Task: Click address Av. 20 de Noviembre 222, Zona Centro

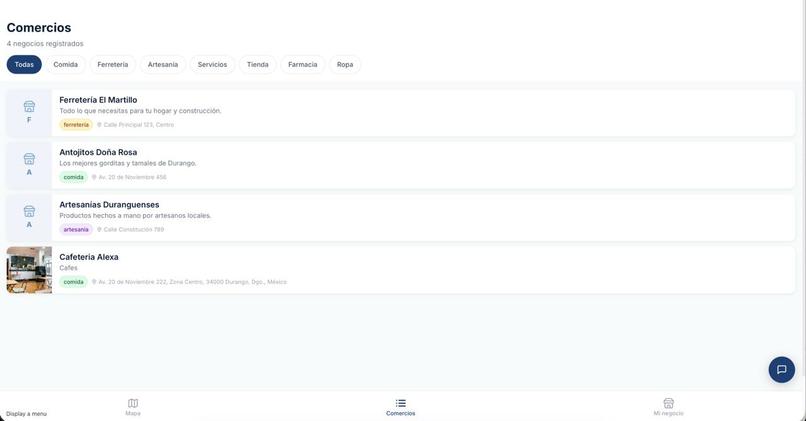Action: pyautogui.click(x=192, y=282)
